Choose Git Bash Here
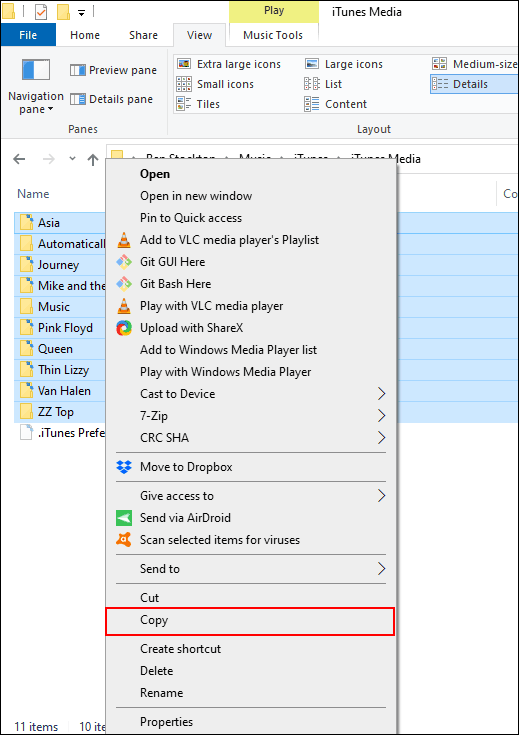The width and height of the screenshot is (519, 735). click(251, 284)
